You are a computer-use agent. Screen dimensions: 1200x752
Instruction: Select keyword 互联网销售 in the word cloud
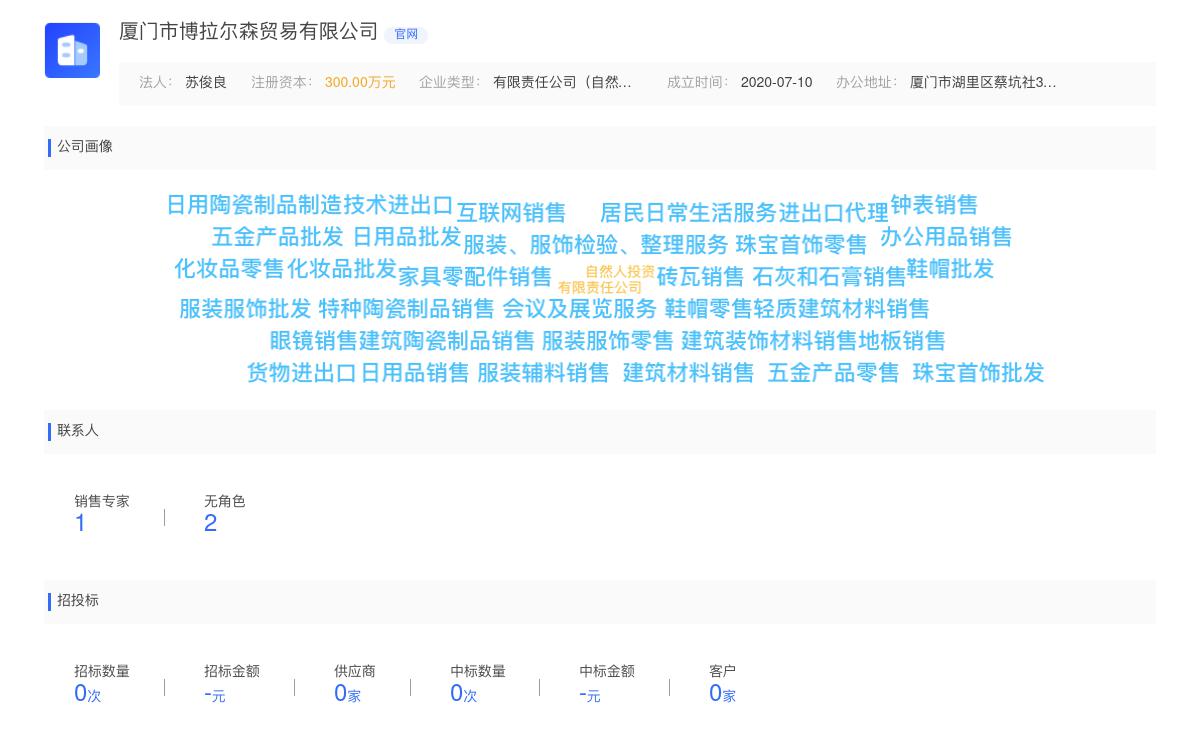tap(512, 212)
